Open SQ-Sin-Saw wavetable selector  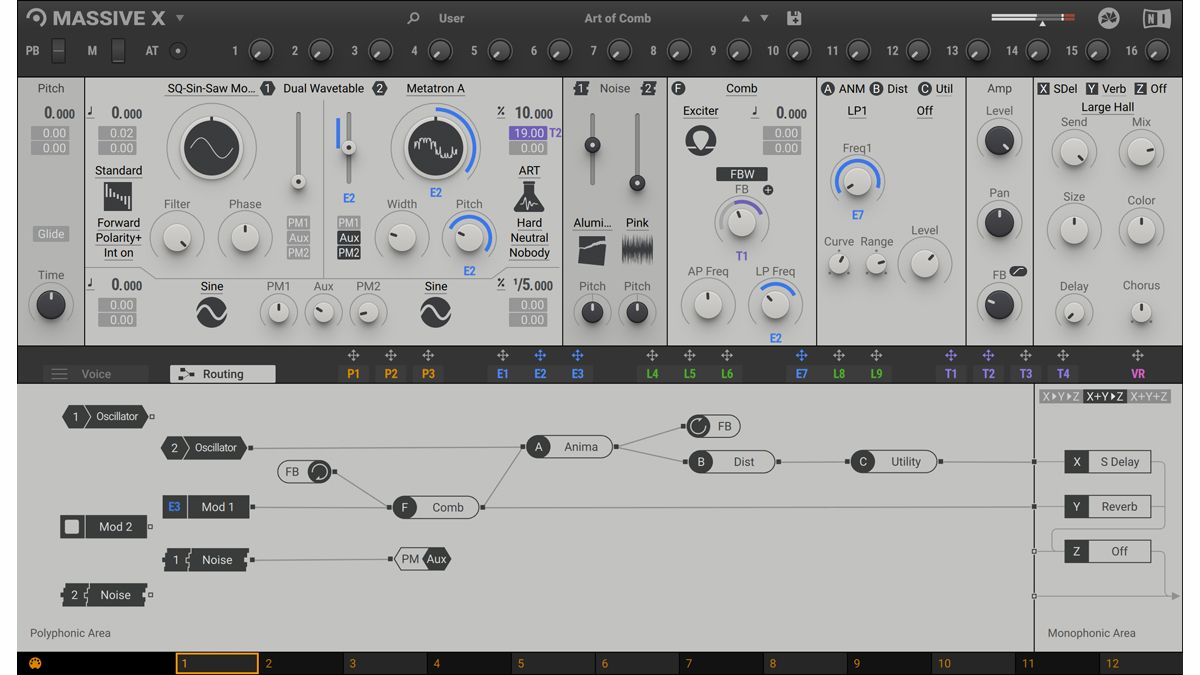(x=210, y=88)
